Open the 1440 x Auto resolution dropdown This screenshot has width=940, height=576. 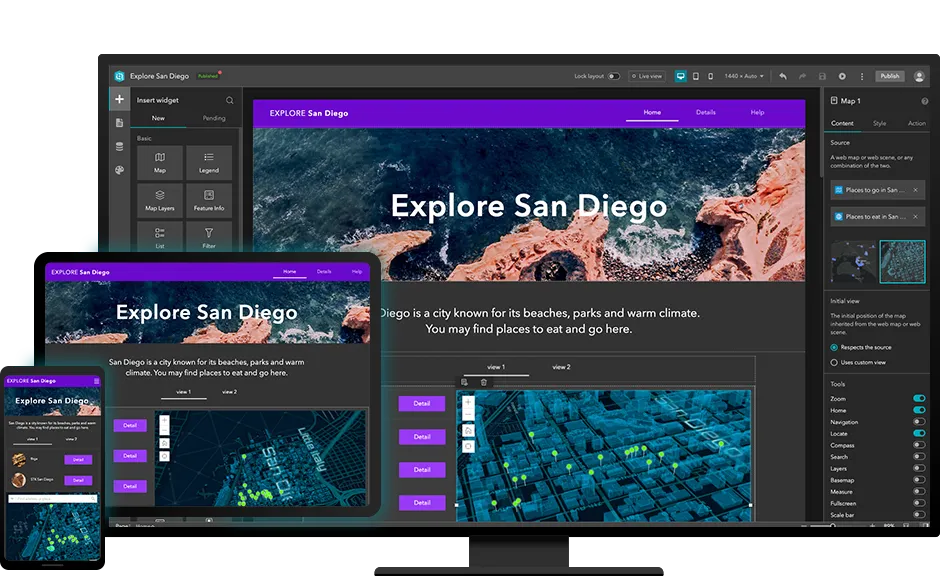(742, 76)
